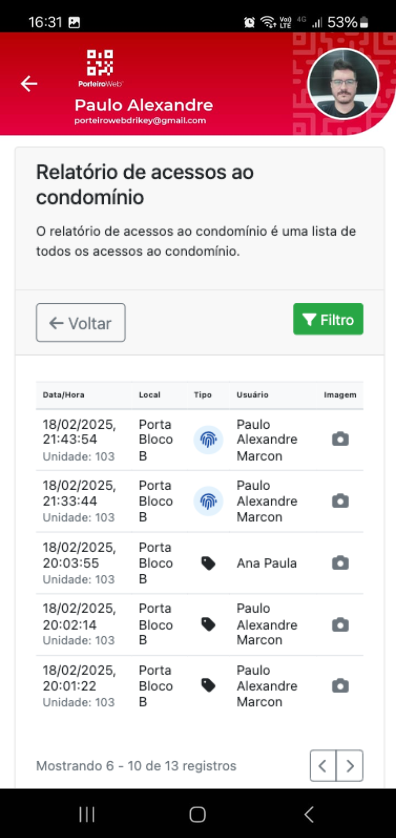396x838 pixels.
Task: Open the PorteiroWeb QR logo
Action: click(x=100, y=68)
